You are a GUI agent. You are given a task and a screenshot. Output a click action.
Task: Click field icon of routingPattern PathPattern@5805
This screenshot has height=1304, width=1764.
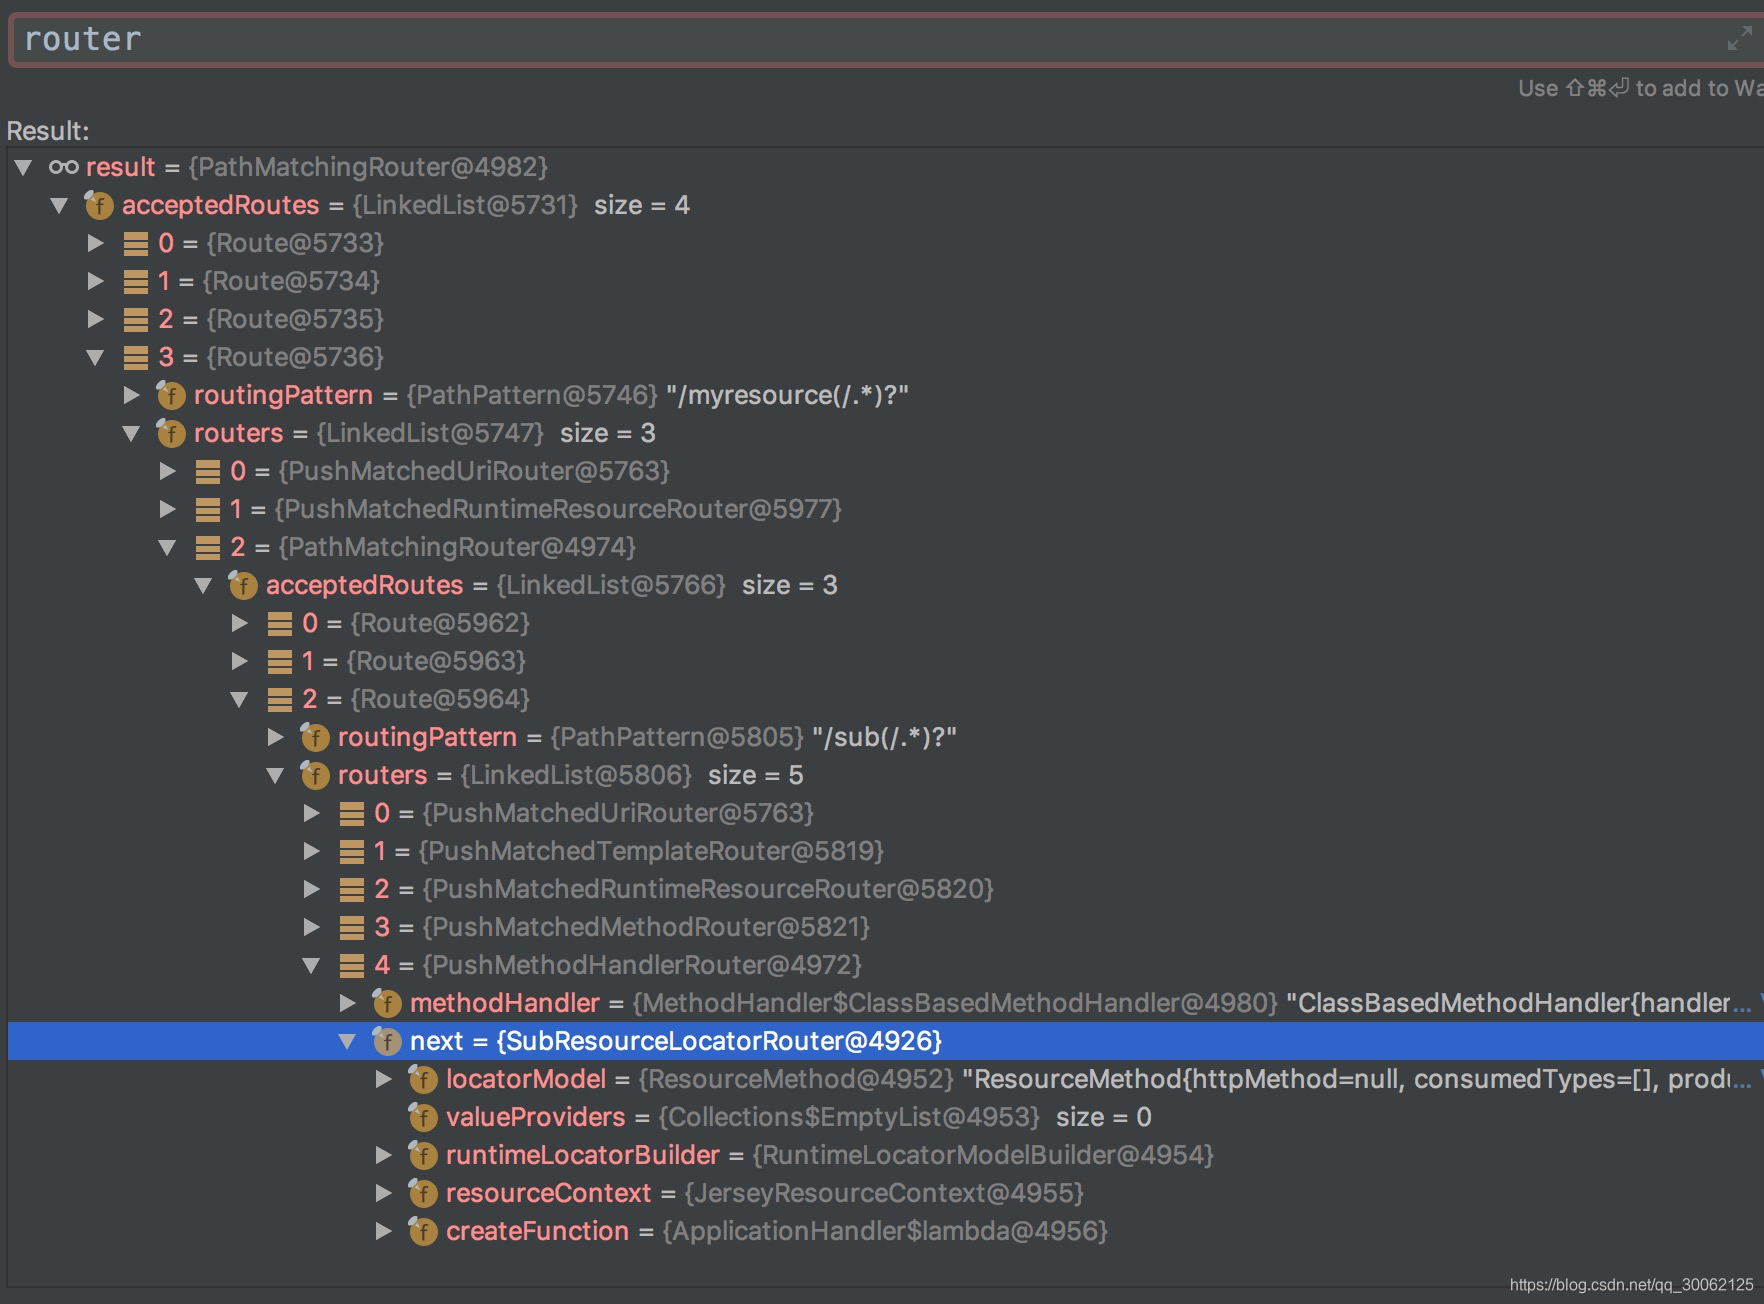[314, 737]
